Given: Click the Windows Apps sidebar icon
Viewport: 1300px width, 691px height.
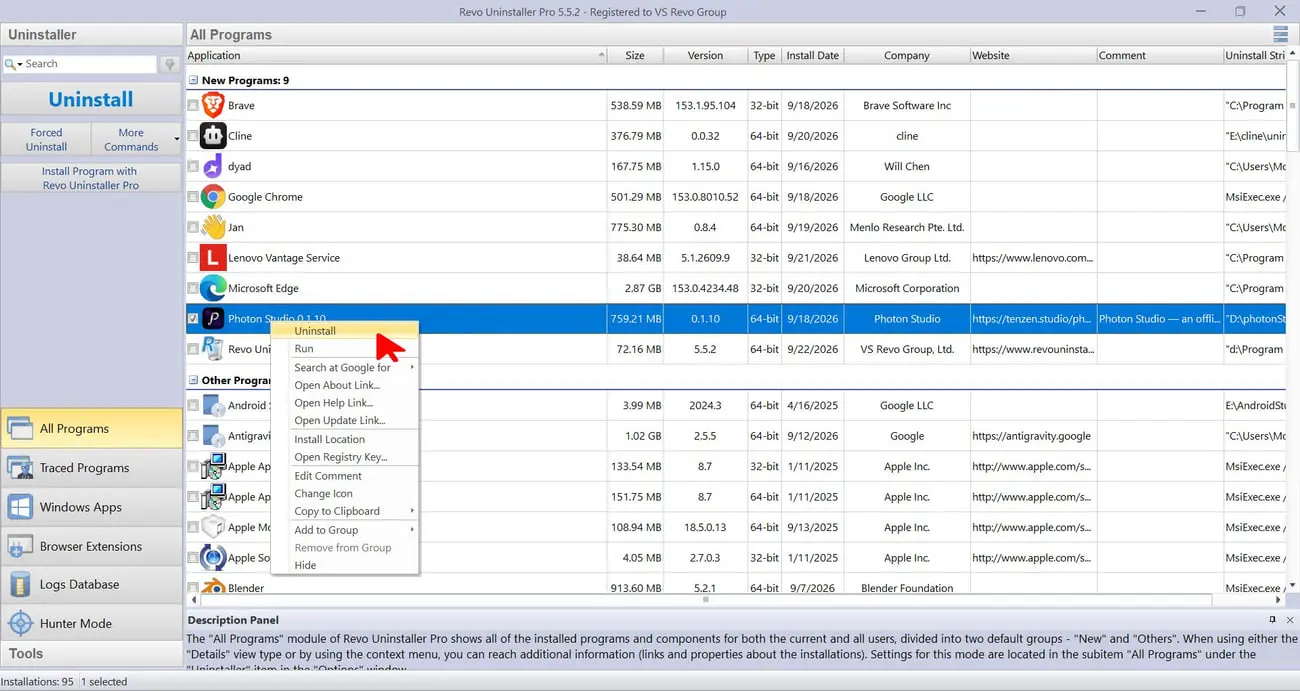Looking at the screenshot, I should (x=20, y=507).
